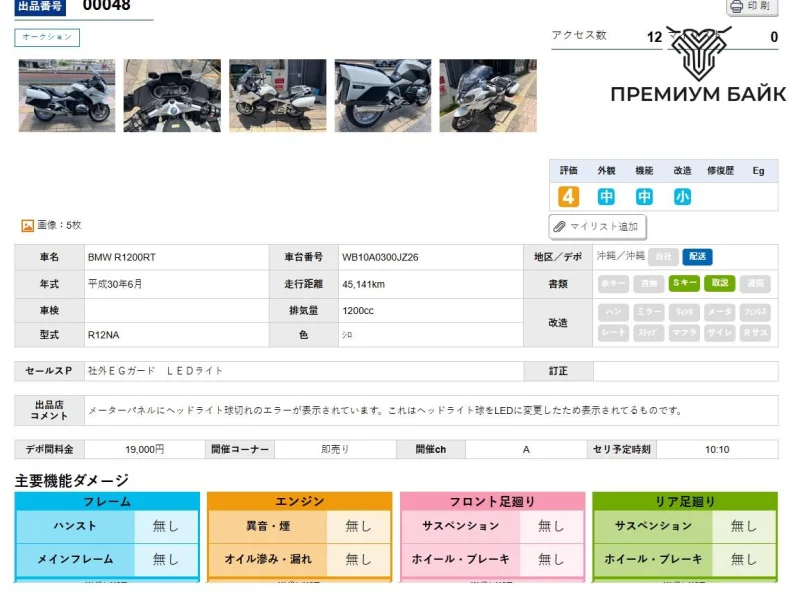Click the Premium Bike logo
This screenshot has height=600, width=800.
698,67
